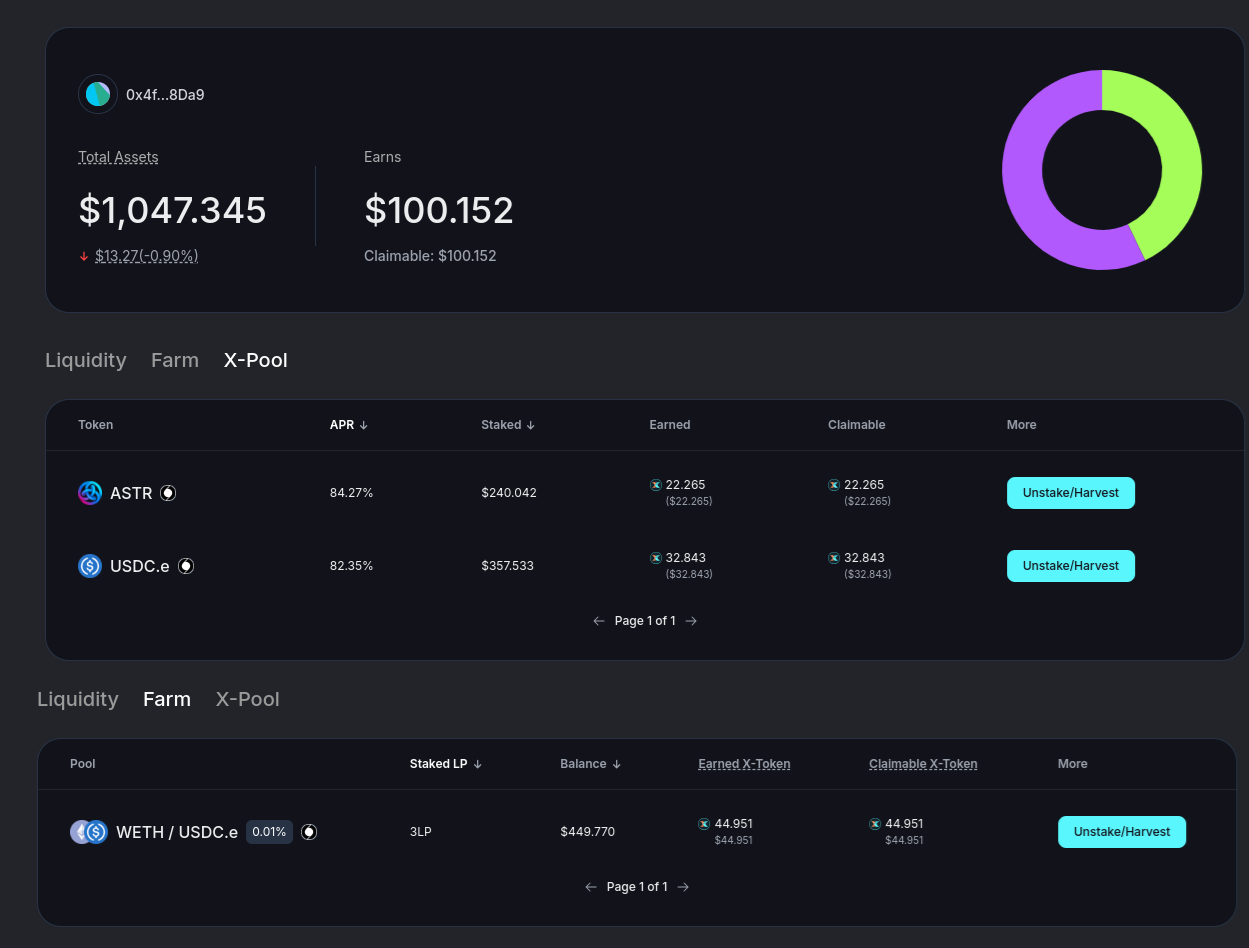This screenshot has width=1249, height=948.
Task: Click the 0.01% fee badge
Action: click(x=269, y=831)
